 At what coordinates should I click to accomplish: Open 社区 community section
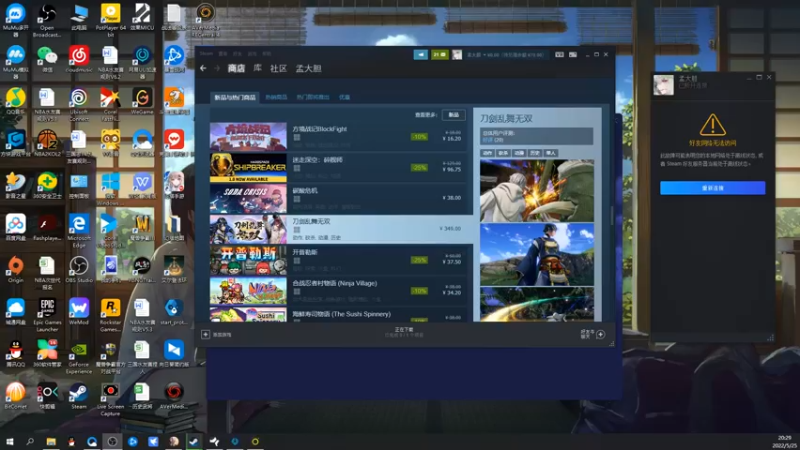point(279,68)
